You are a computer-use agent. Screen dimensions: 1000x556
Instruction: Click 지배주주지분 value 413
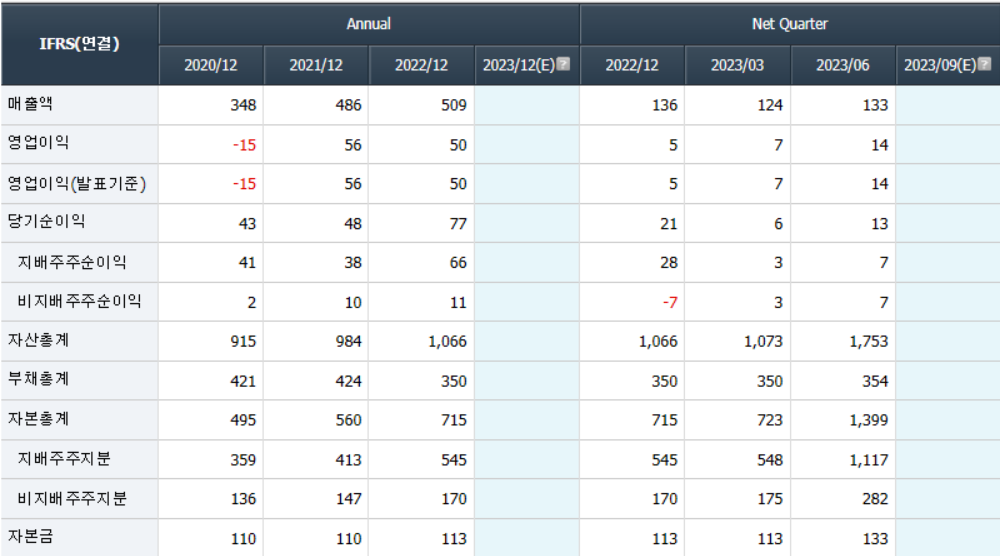(x=348, y=460)
